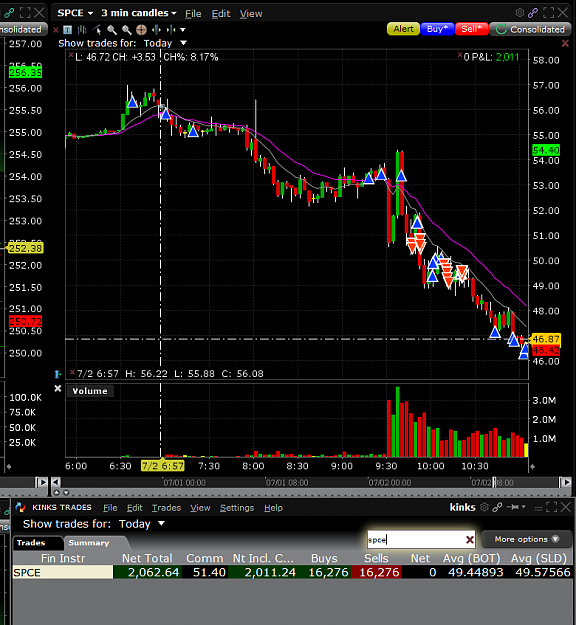Open the SPCE symbol dropdown
The width and height of the screenshot is (576, 625).
[75, 13]
